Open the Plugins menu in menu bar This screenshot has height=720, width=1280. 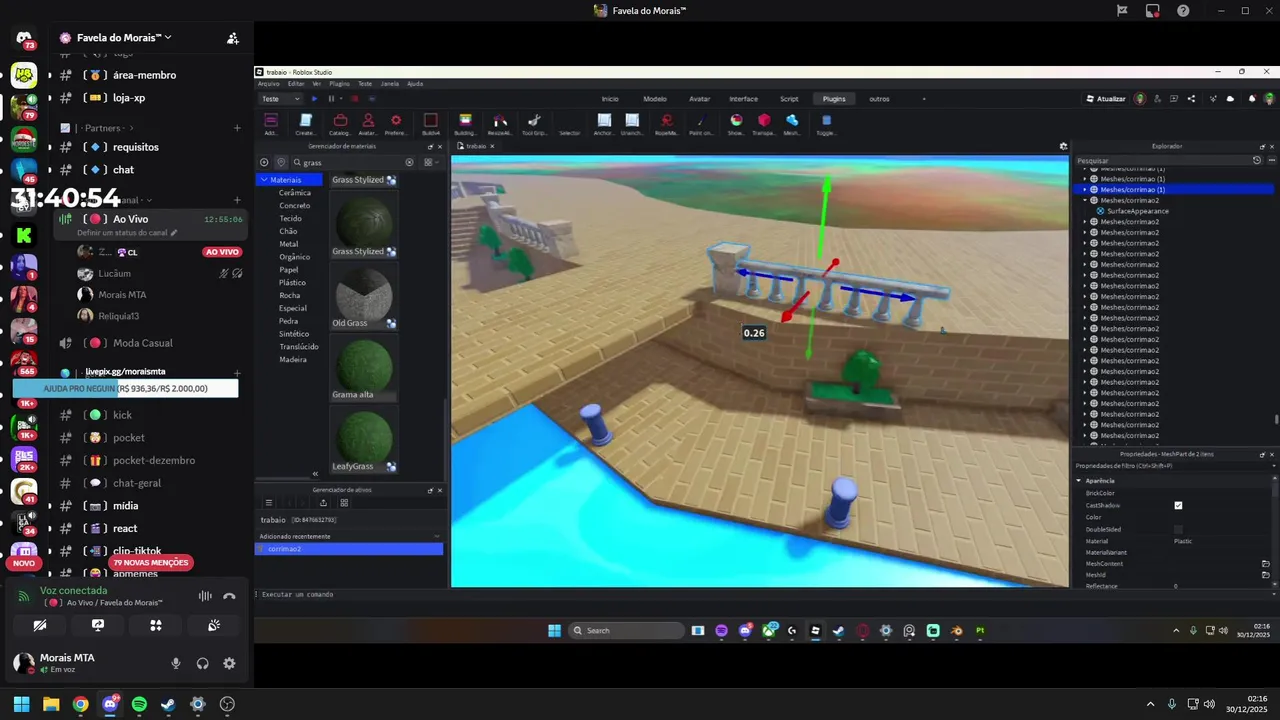pyautogui.click(x=339, y=84)
